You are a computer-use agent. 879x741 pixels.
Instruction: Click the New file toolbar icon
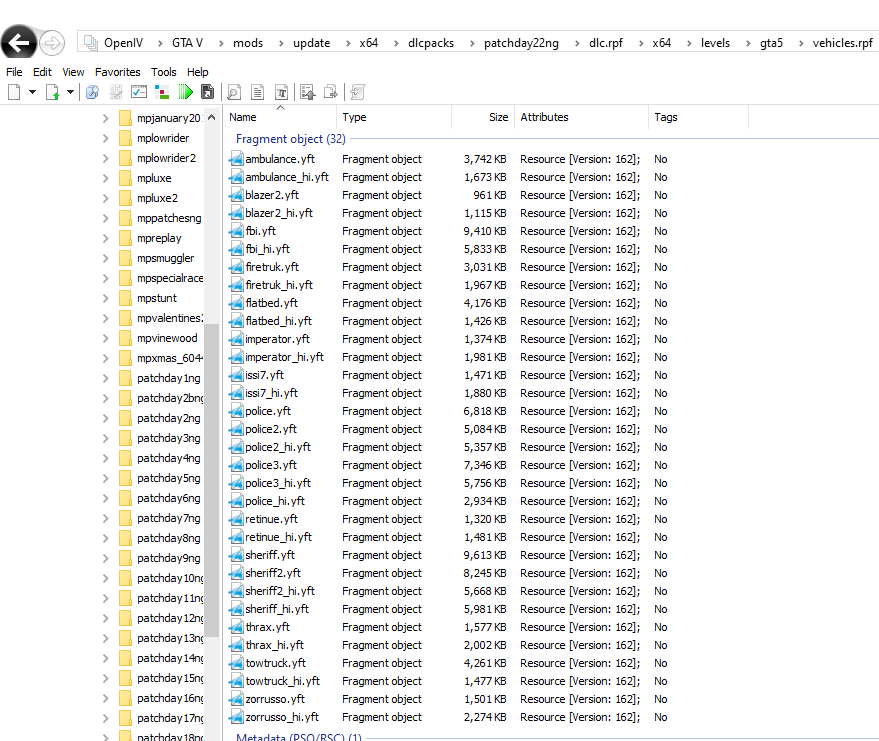[14, 92]
